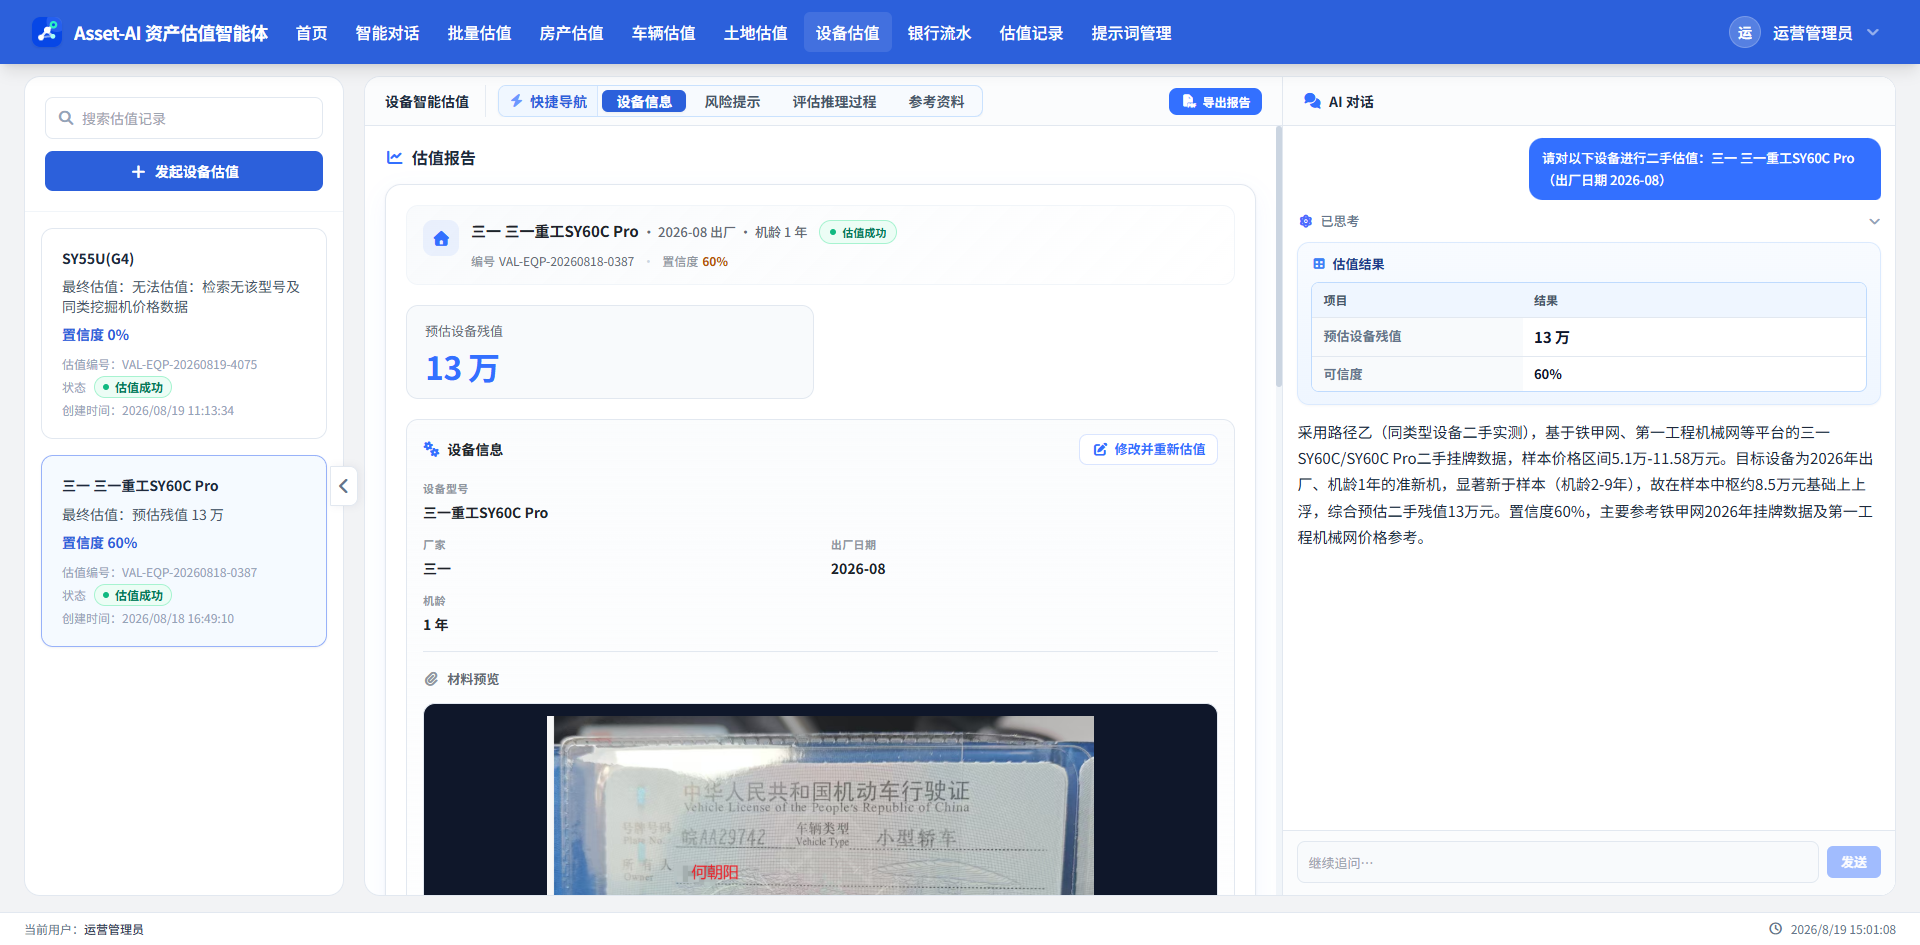Screen dimensions: 1920x945
Task: Click the 13 万 estimated residual value
Action: click(462, 368)
